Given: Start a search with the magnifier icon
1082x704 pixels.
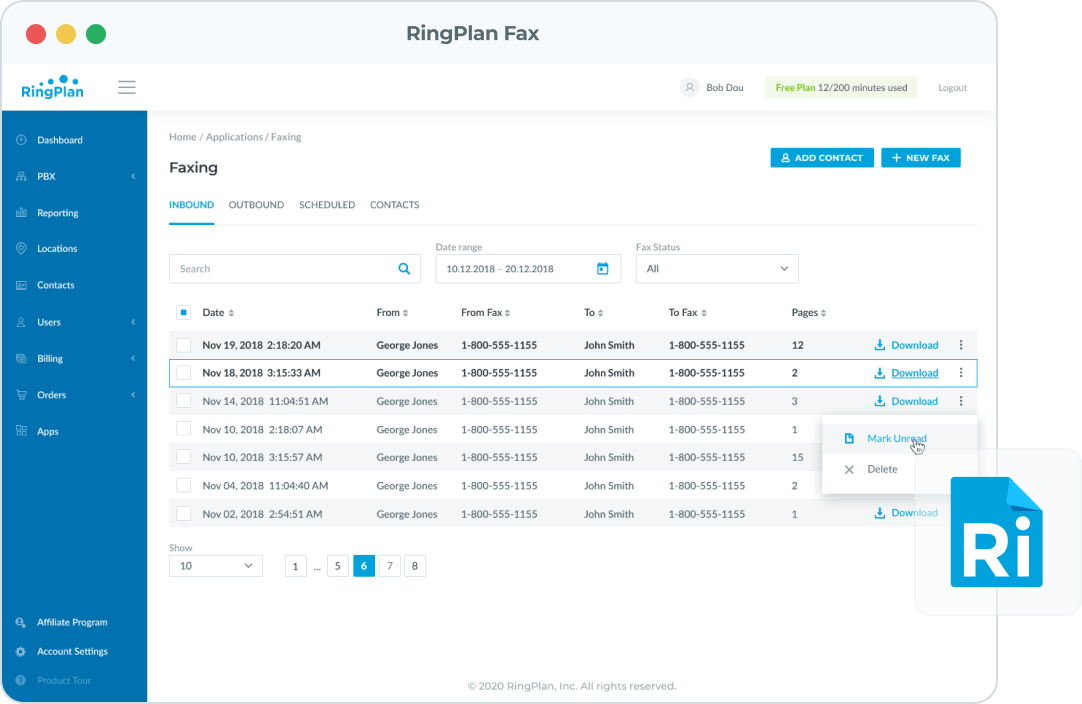Looking at the screenshot, I should [x=404, y=268].
